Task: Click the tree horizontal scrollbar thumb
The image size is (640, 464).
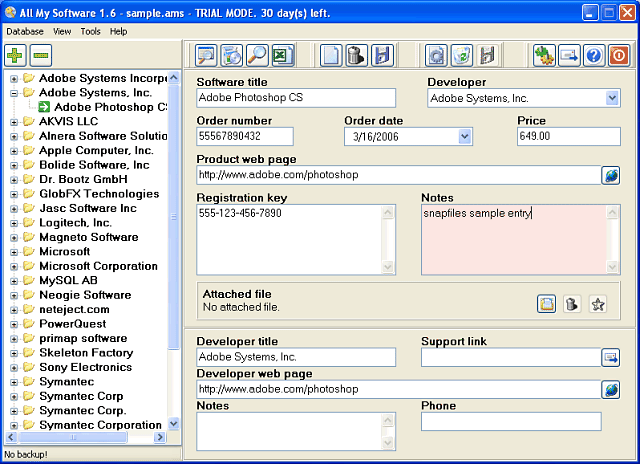Action: click(x=73, y=437)
